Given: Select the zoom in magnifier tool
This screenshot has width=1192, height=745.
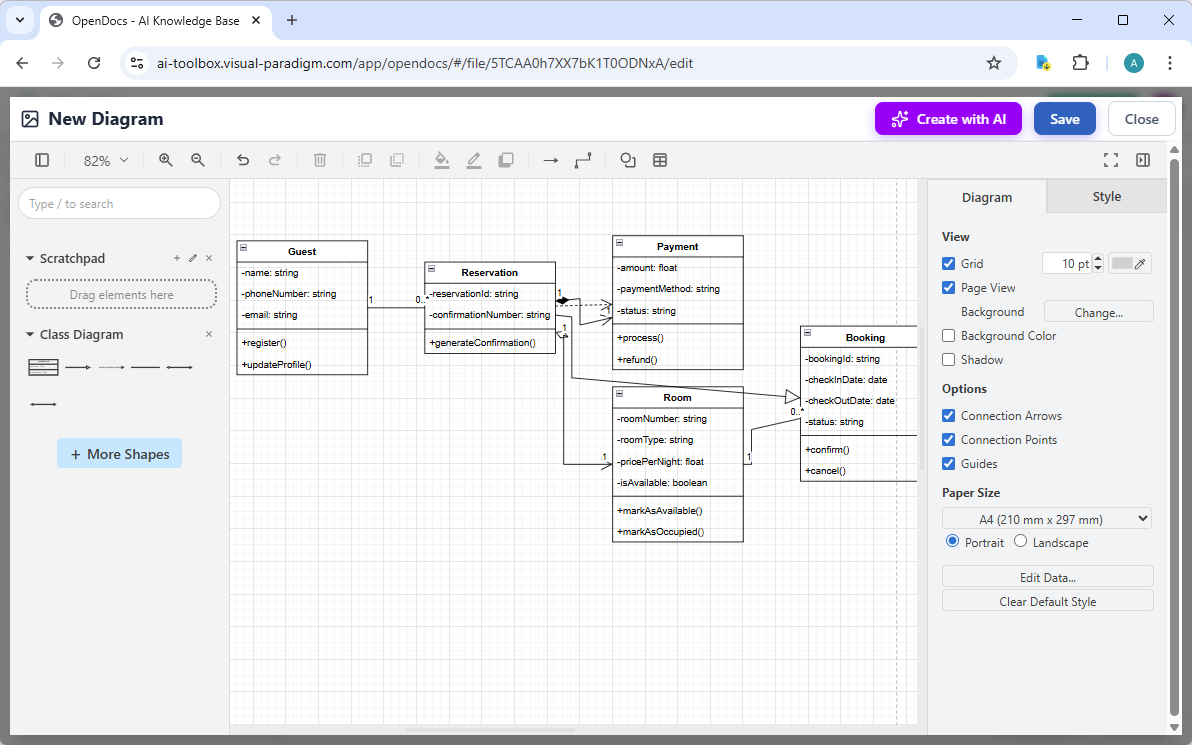Looking at the screenshot, I should pyautogui.click(x=166, y=160).
